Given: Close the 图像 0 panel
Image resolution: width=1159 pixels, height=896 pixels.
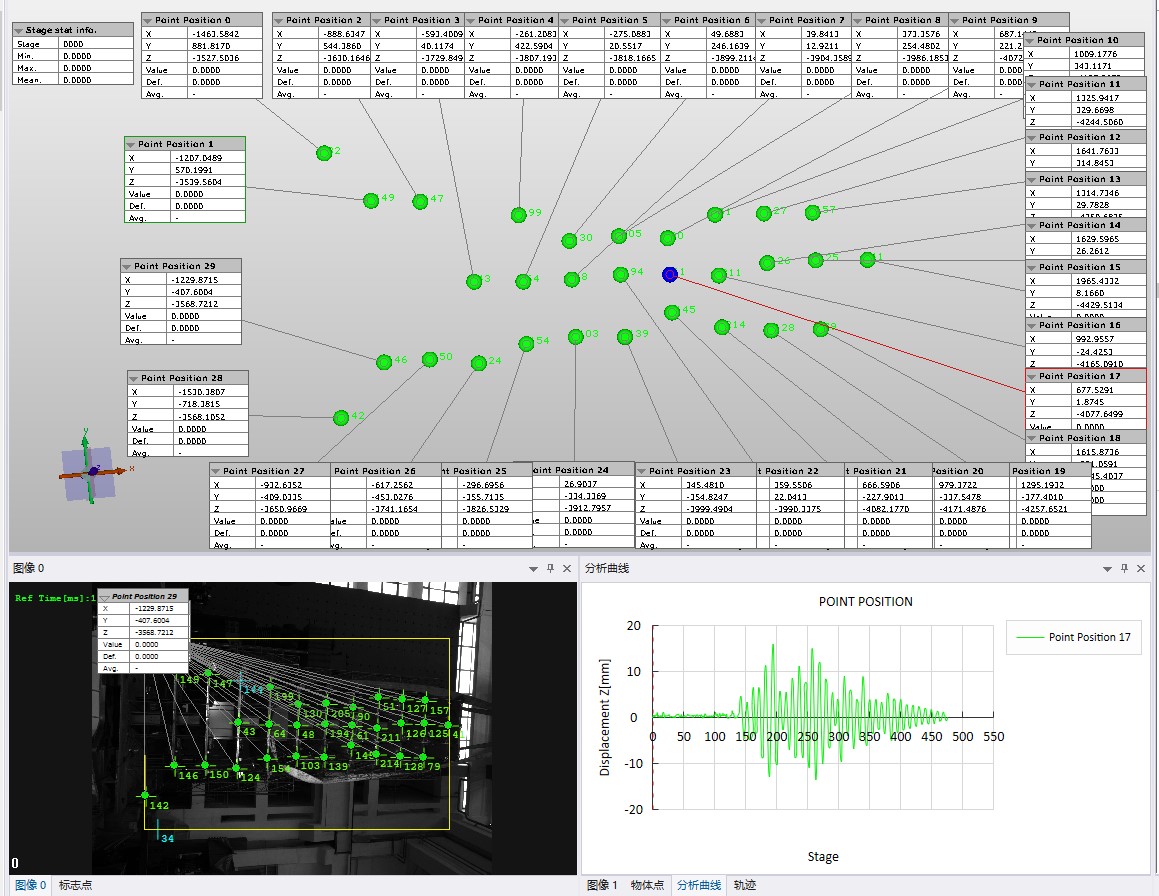Looking at the screenshot, I should 567,568.
